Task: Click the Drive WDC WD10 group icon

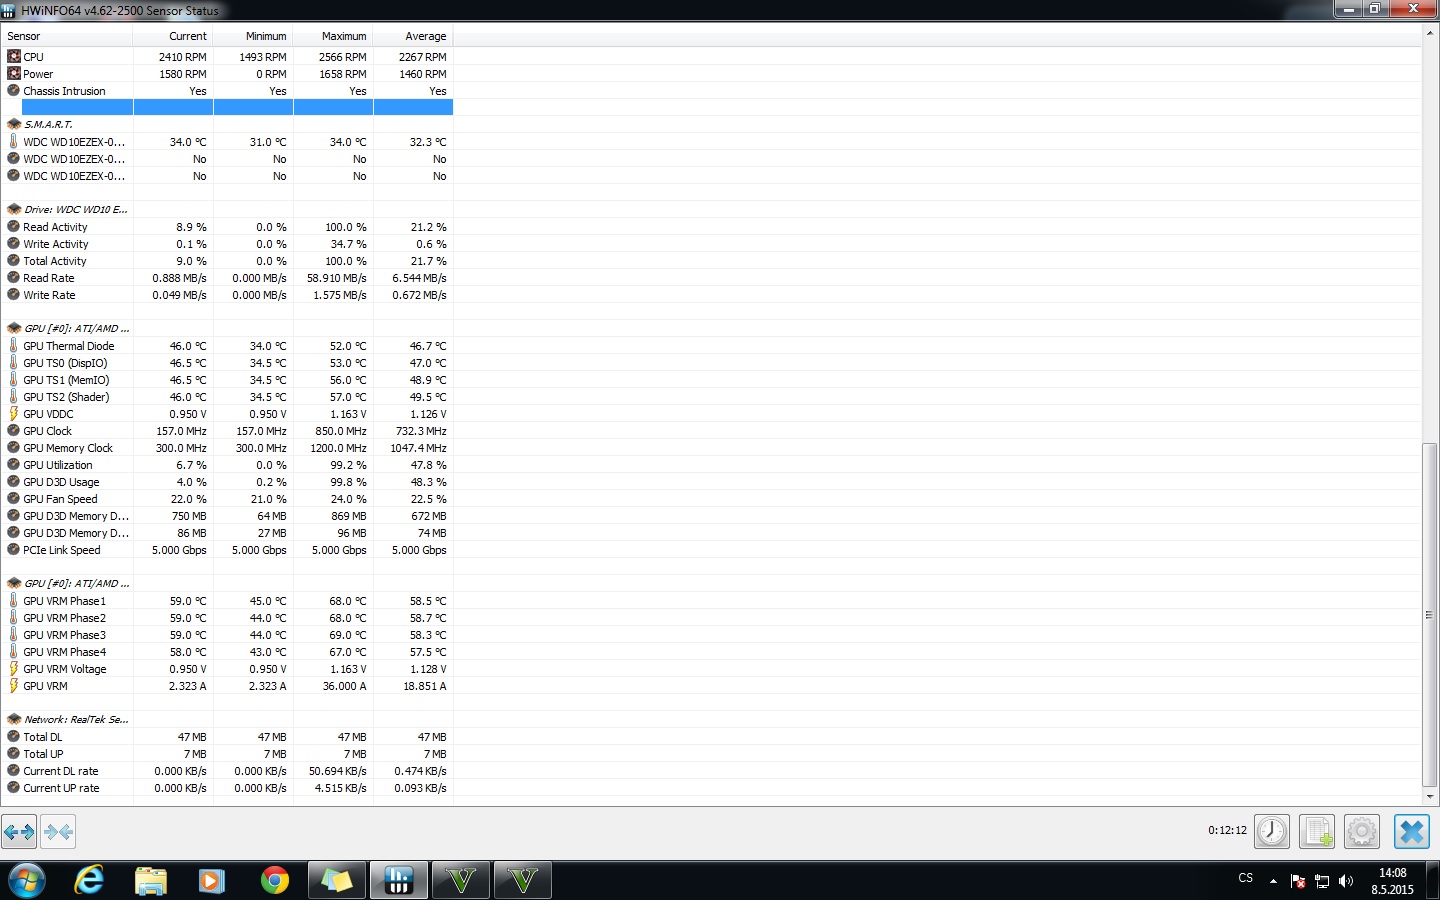Action: coord(14,210)
